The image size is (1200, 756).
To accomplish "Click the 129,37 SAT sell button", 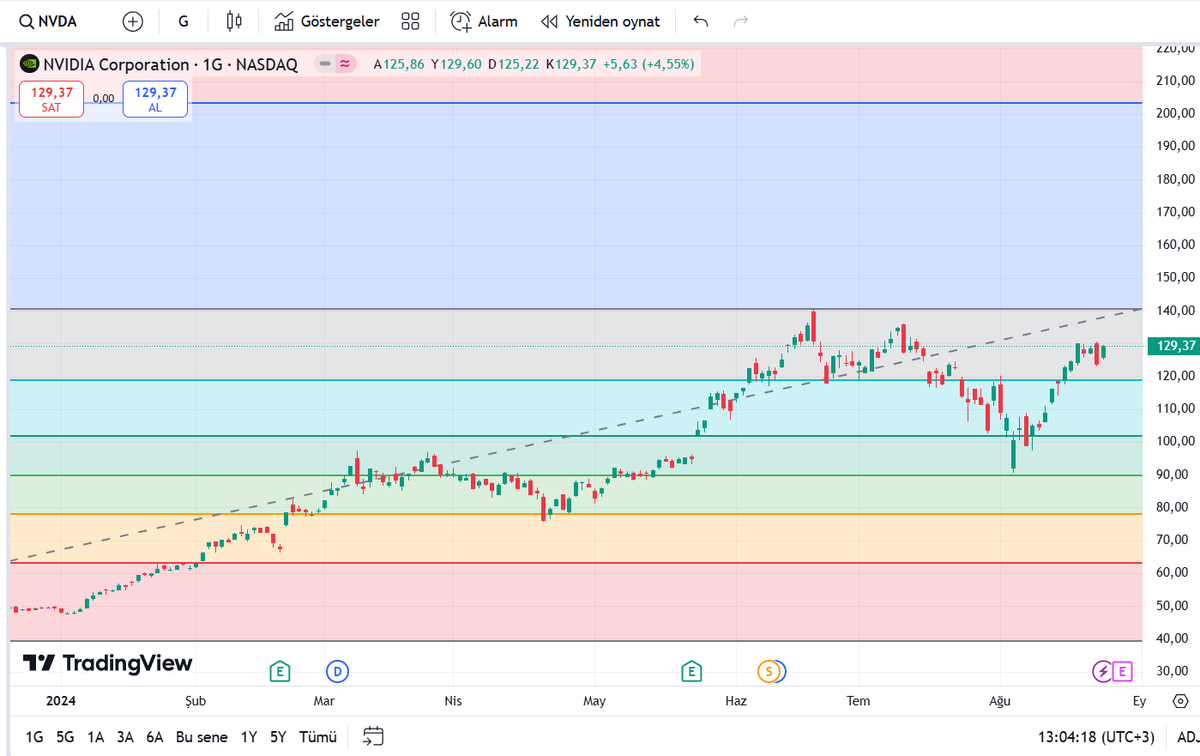I will pyautogui.click(x=50, y=99).
